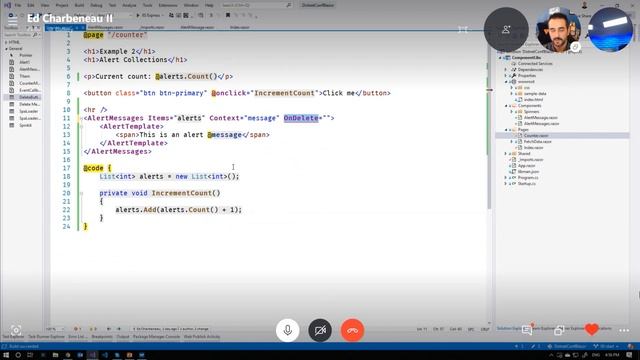The image size is (640, 360).
Task: Open the Edit menu
Action: pyautogui.click(x=31, y=5)
